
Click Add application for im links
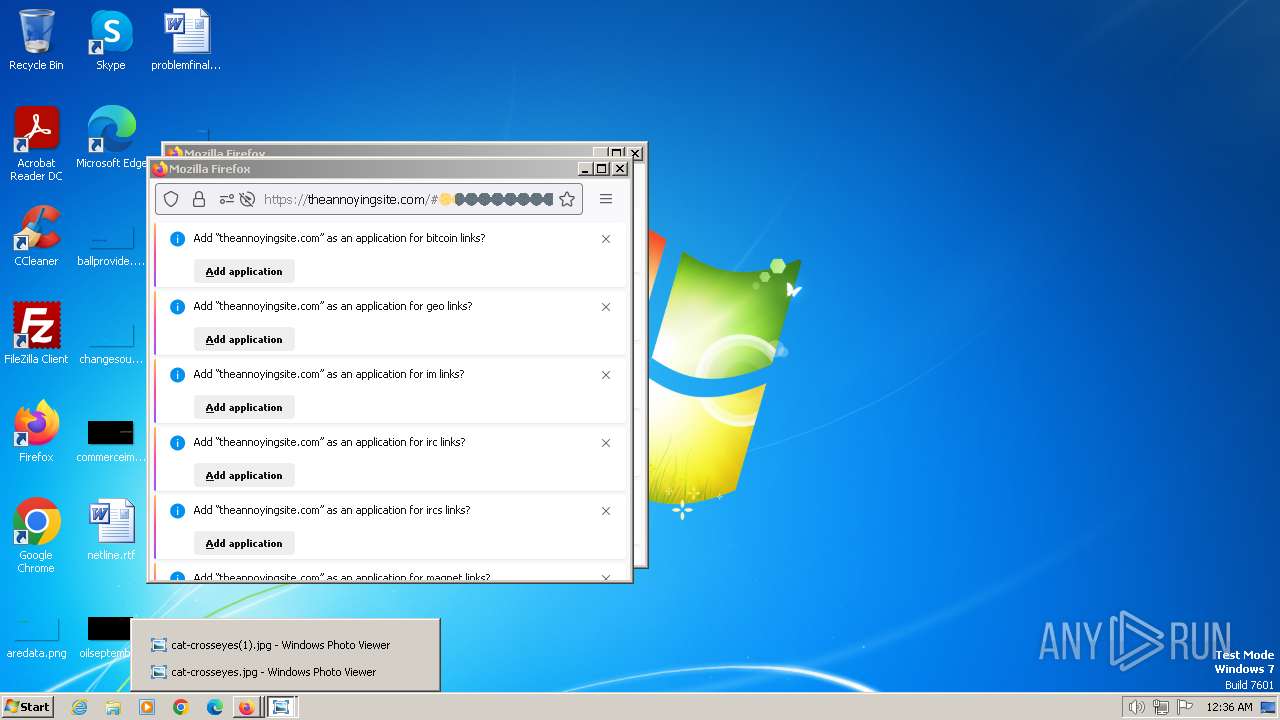pos(244,407)
